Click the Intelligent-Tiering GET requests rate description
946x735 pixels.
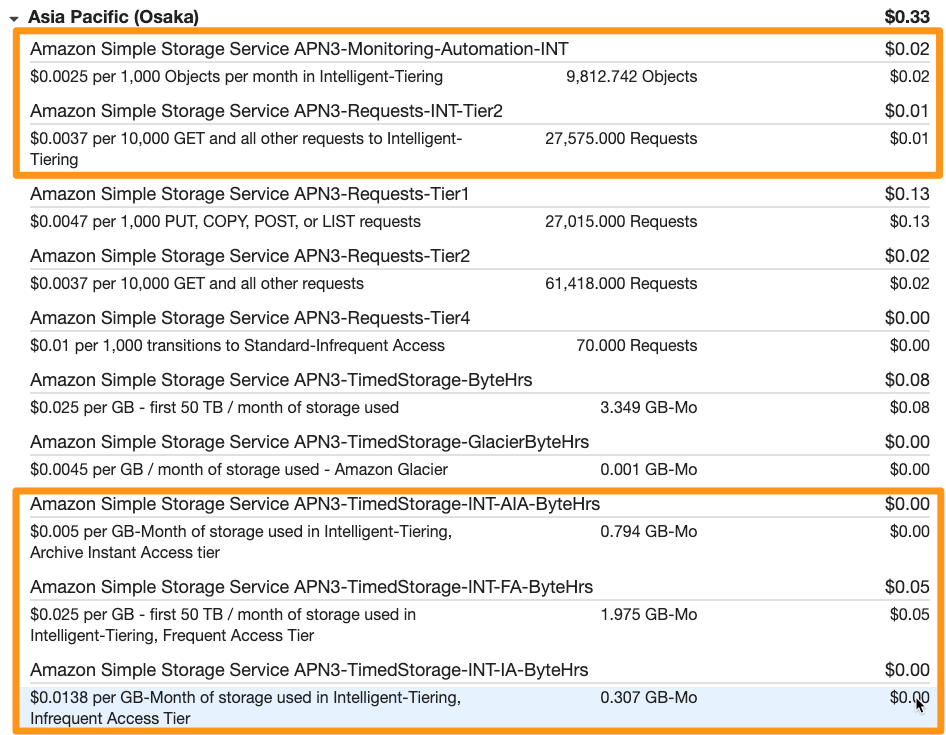click(x=246, y=149)
